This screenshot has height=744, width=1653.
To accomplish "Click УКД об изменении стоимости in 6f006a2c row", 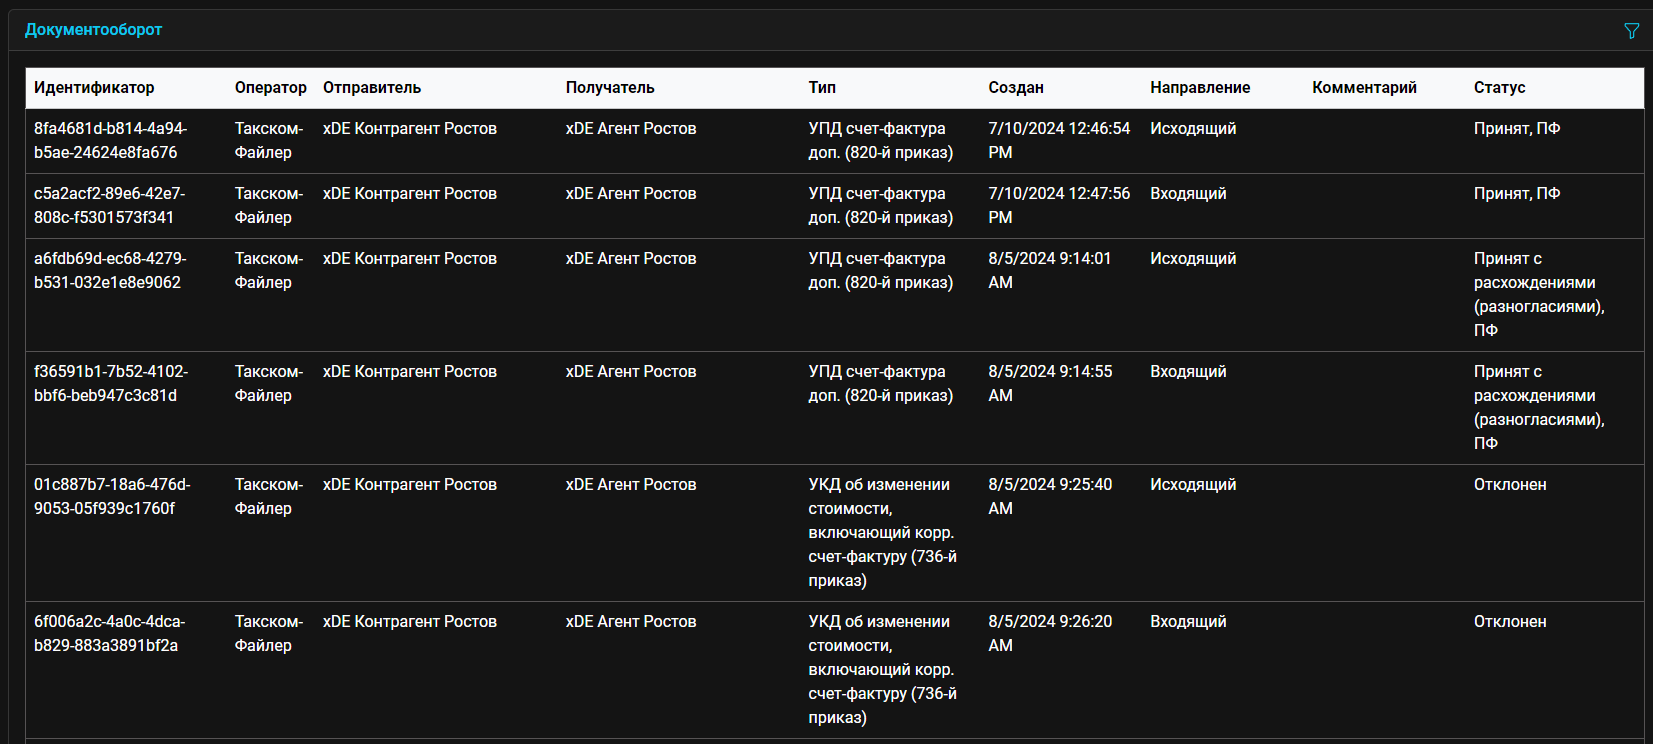I will click(883, 670).
